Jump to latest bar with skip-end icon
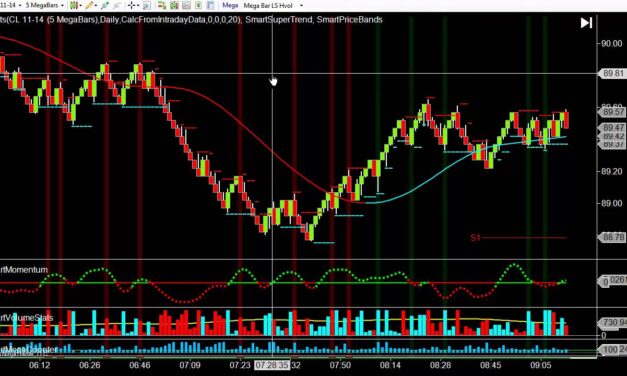 click(x=586, y=23)
